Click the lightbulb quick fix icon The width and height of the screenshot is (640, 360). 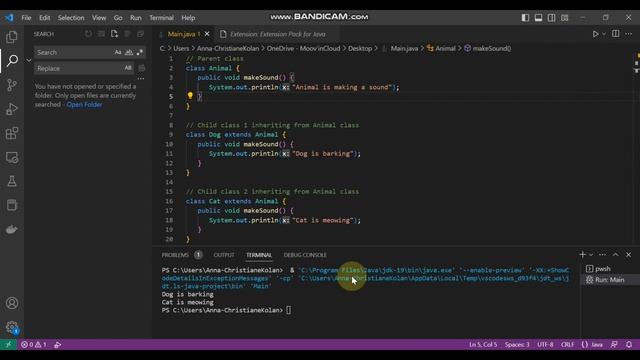coord(190,96)
